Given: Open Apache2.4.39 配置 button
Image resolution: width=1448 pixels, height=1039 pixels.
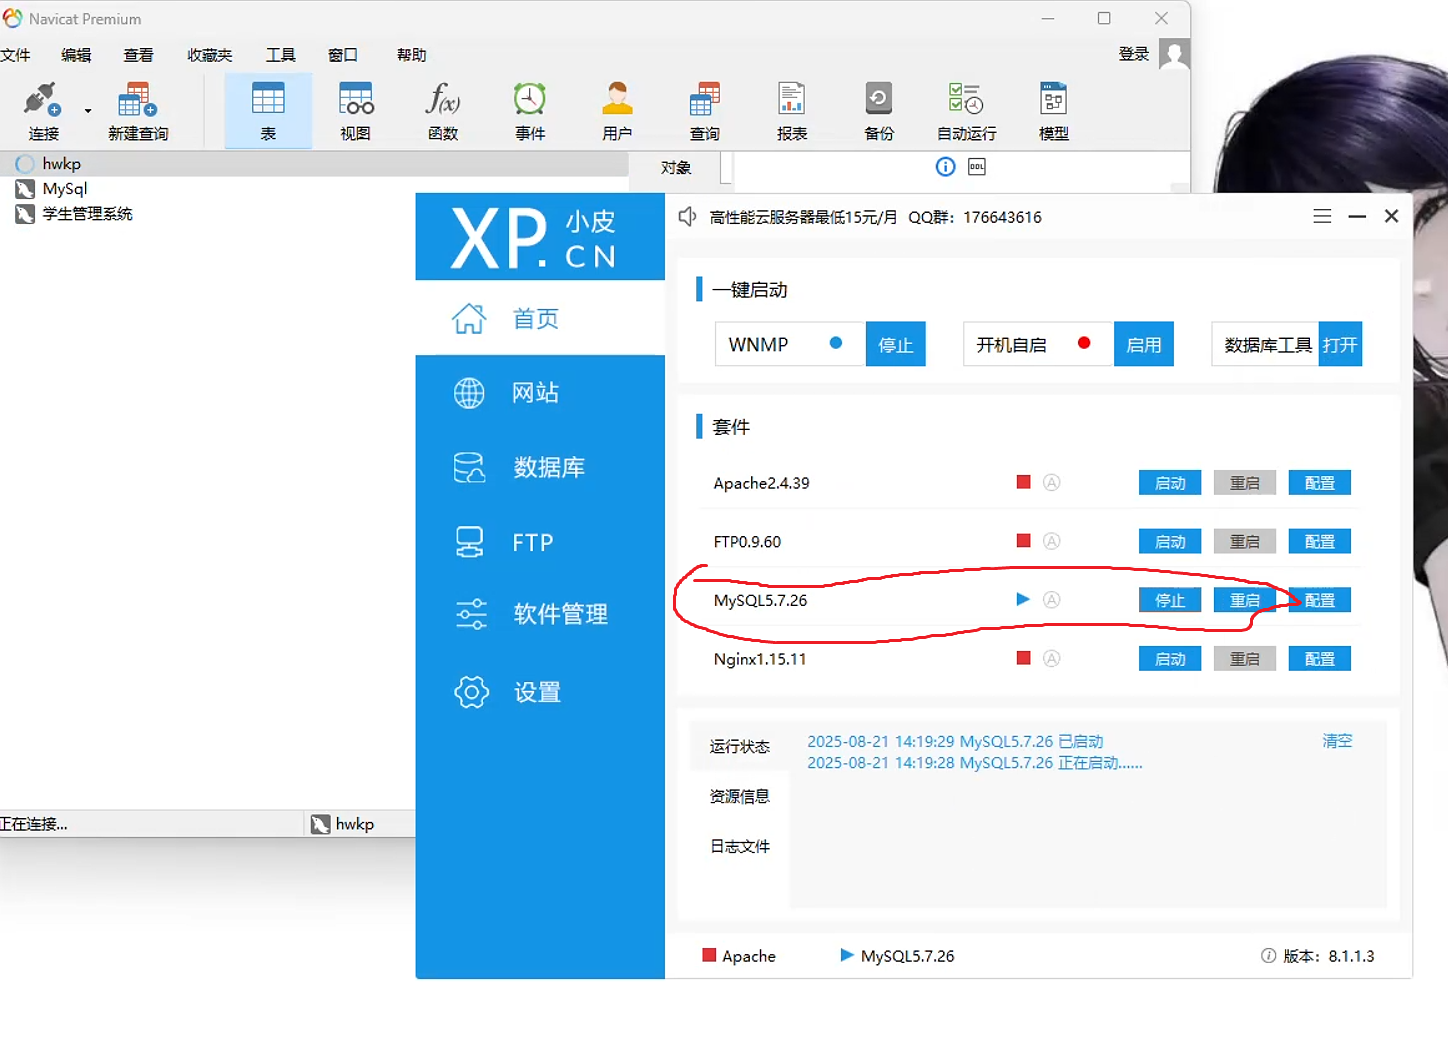Looking at the screenshot, I should click(1320, 483).
